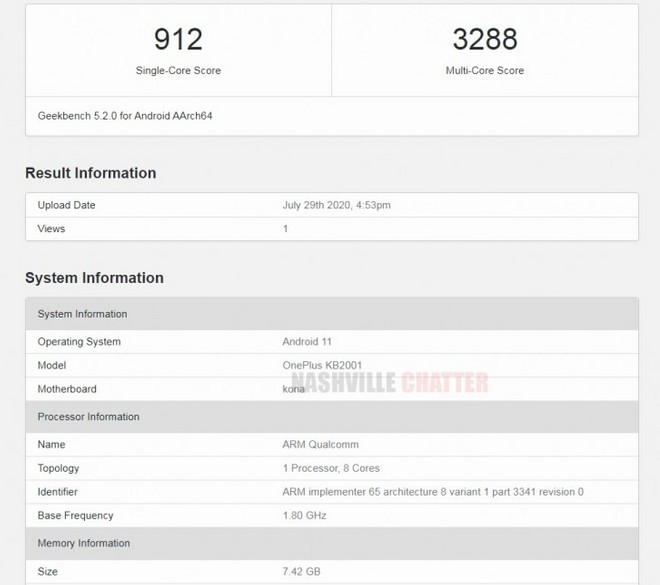Click the kona motherboard value
Screen dimensions: 660x585
[x=294, y=389]
